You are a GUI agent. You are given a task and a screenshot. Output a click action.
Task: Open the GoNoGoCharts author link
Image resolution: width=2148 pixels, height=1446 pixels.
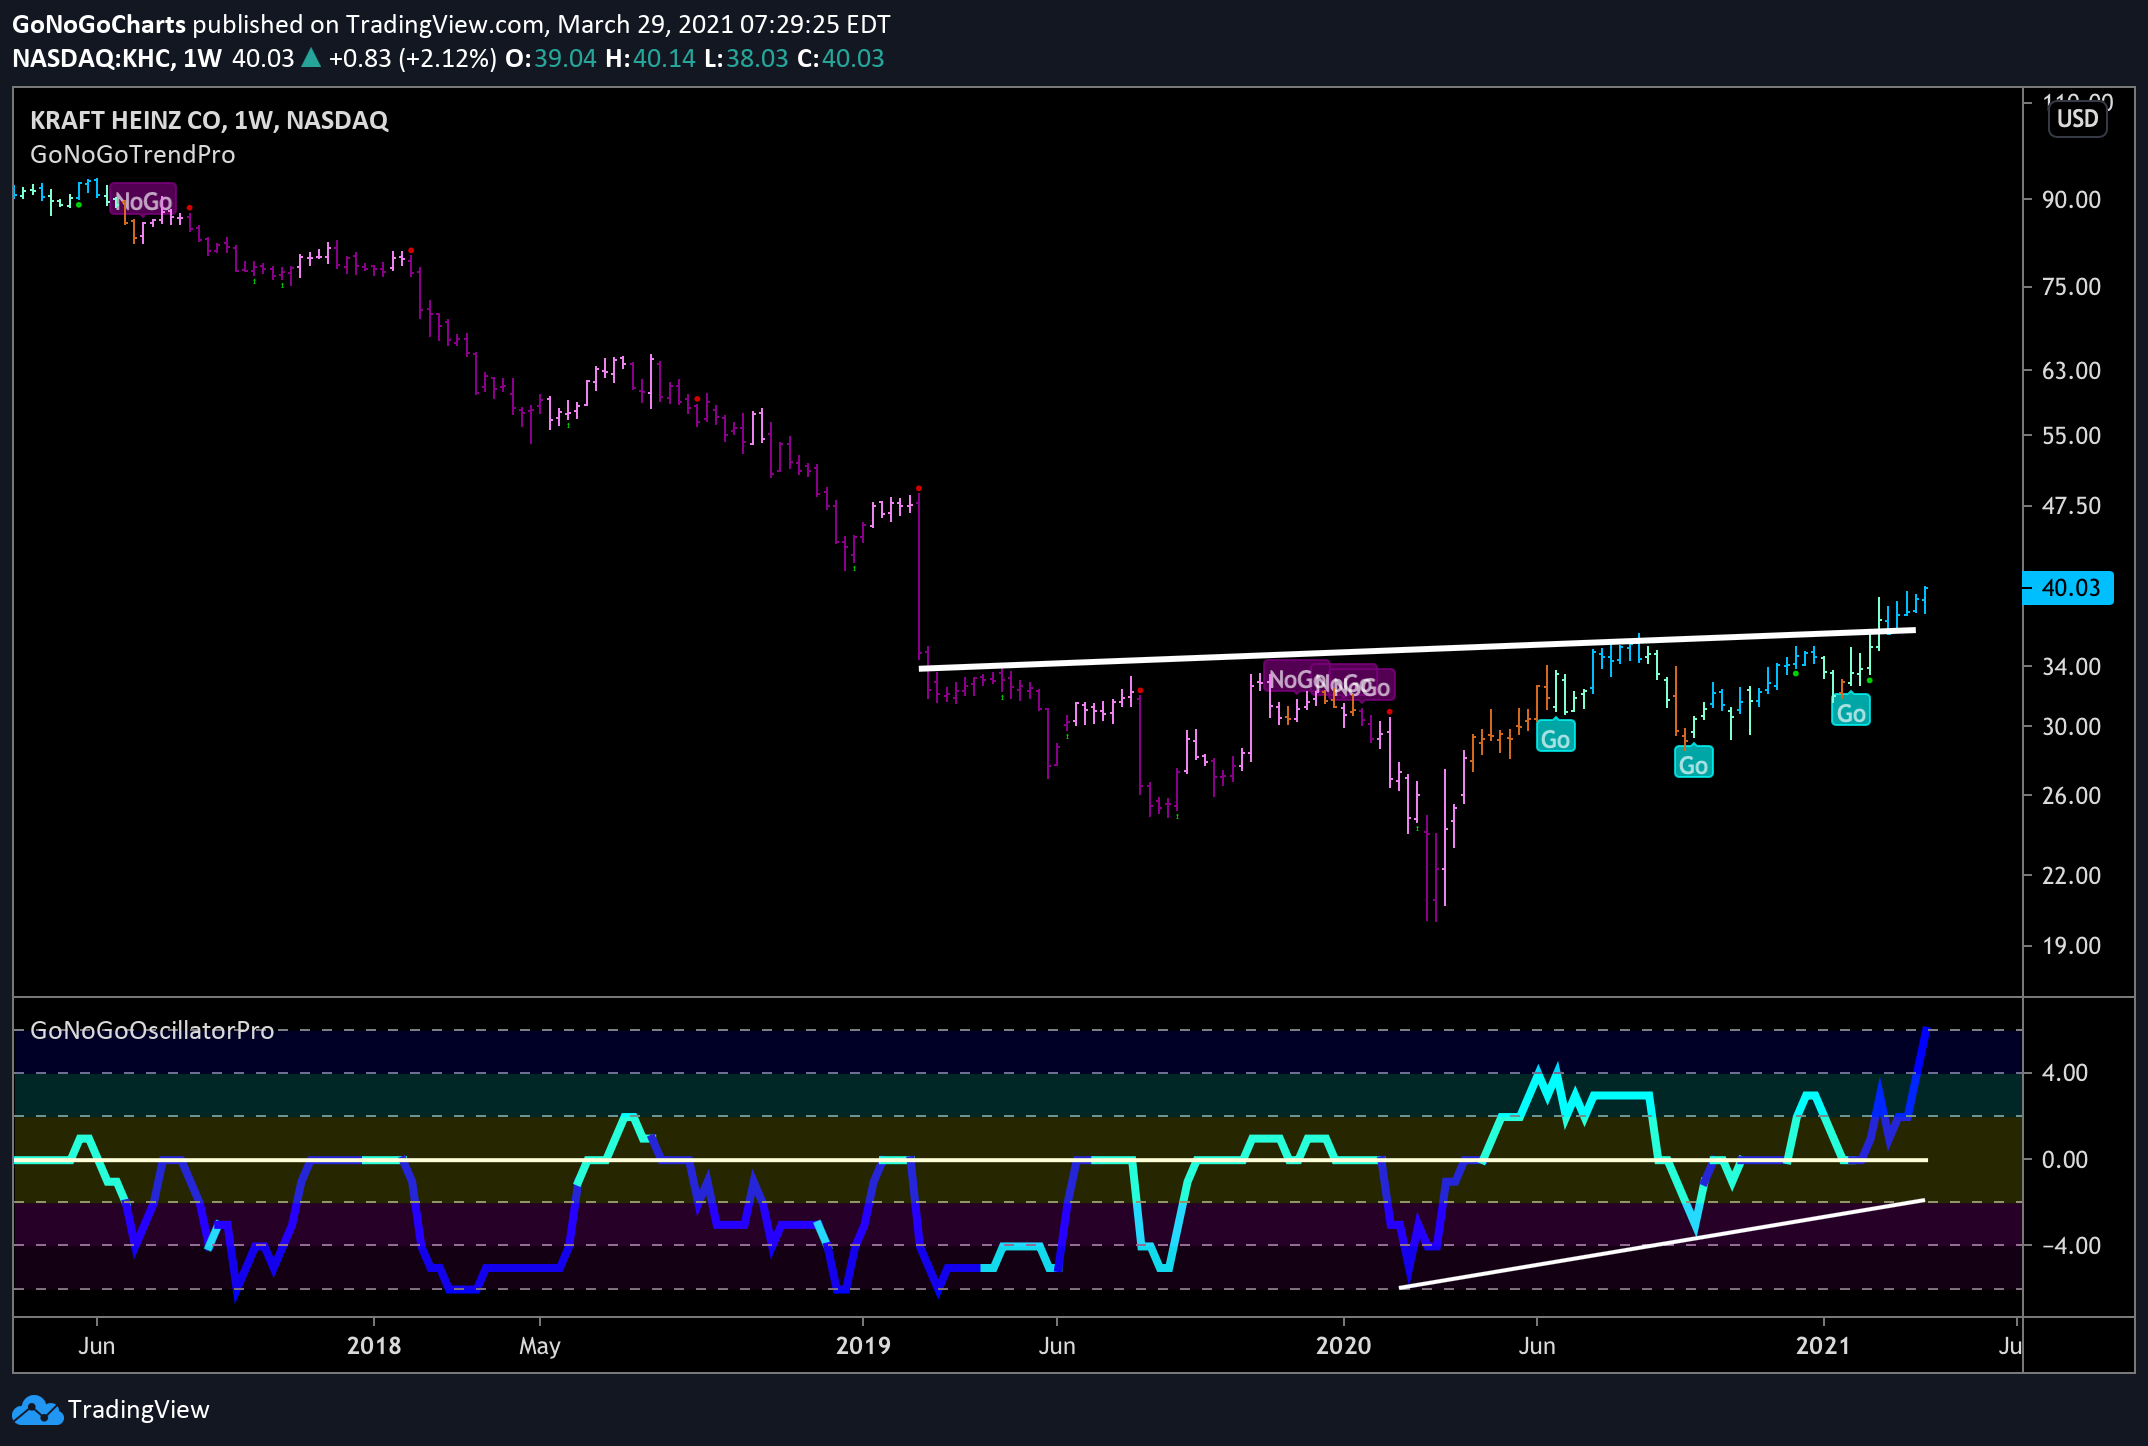click(x=98, y=24)
